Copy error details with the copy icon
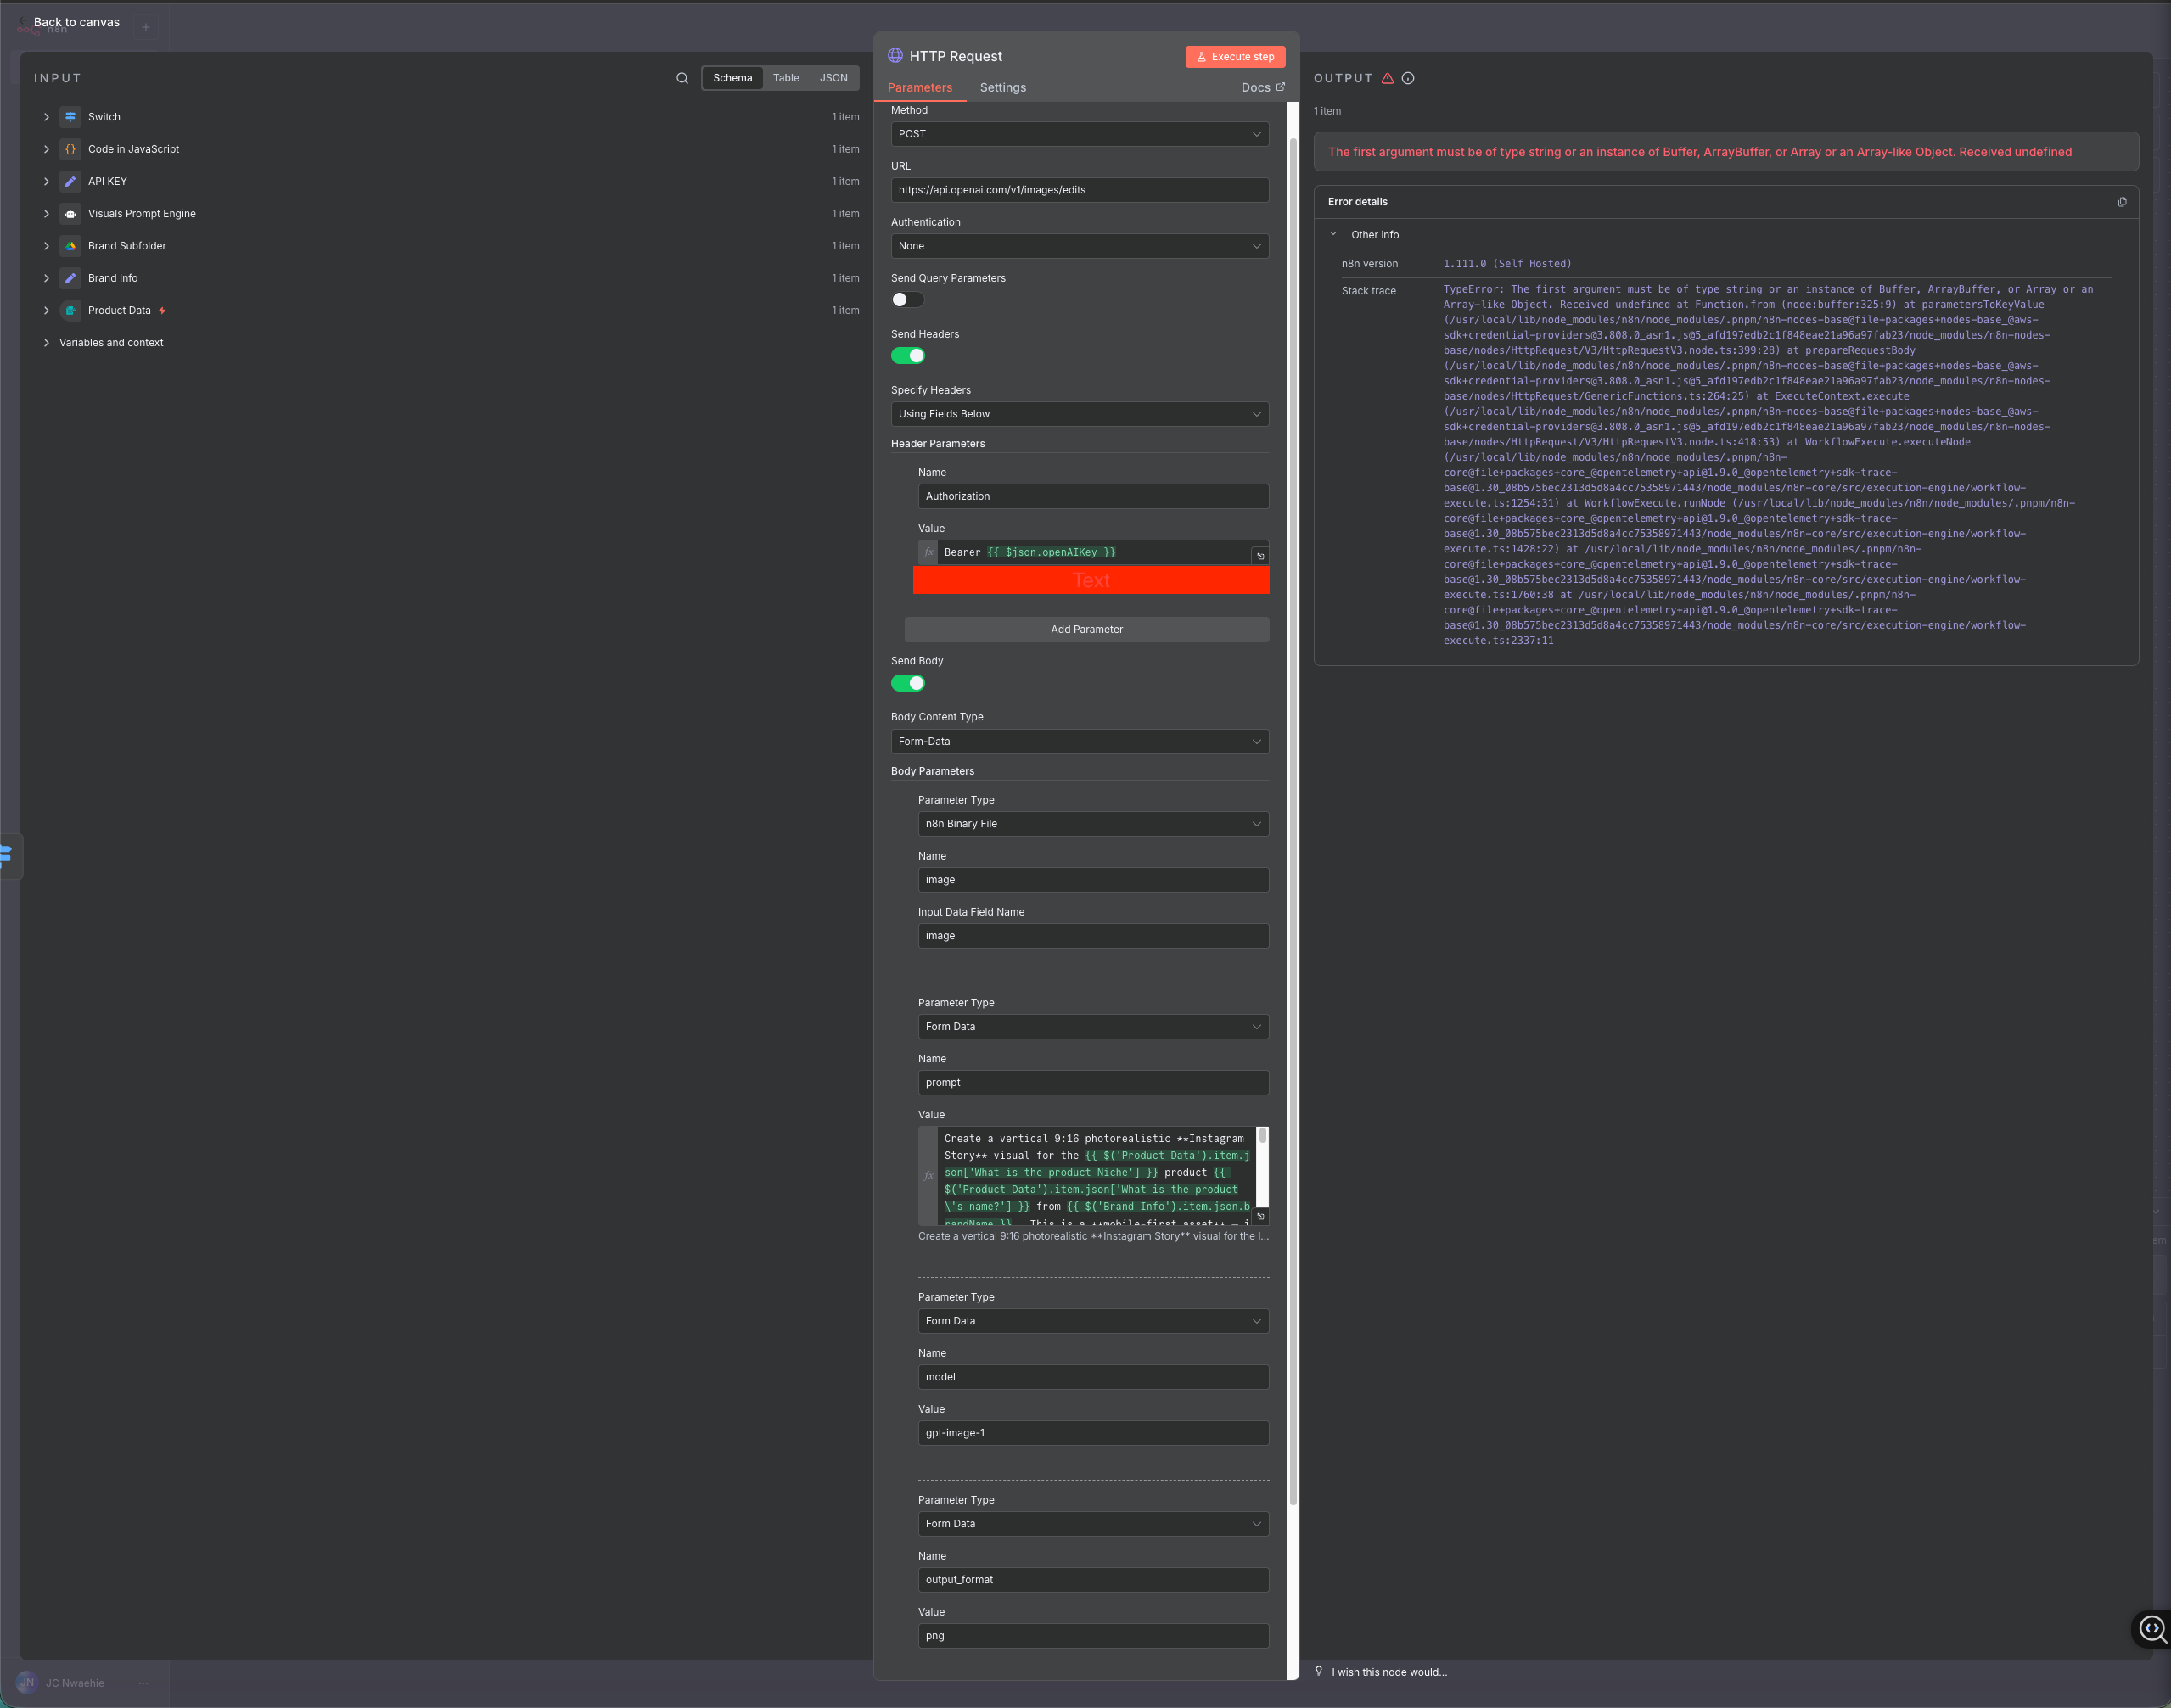Viewport: 2171px width, 1708px height. (x=2122, y=202)
